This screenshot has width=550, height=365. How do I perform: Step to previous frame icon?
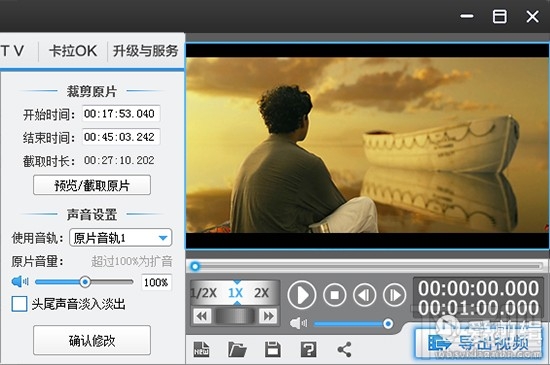(364, 295)
